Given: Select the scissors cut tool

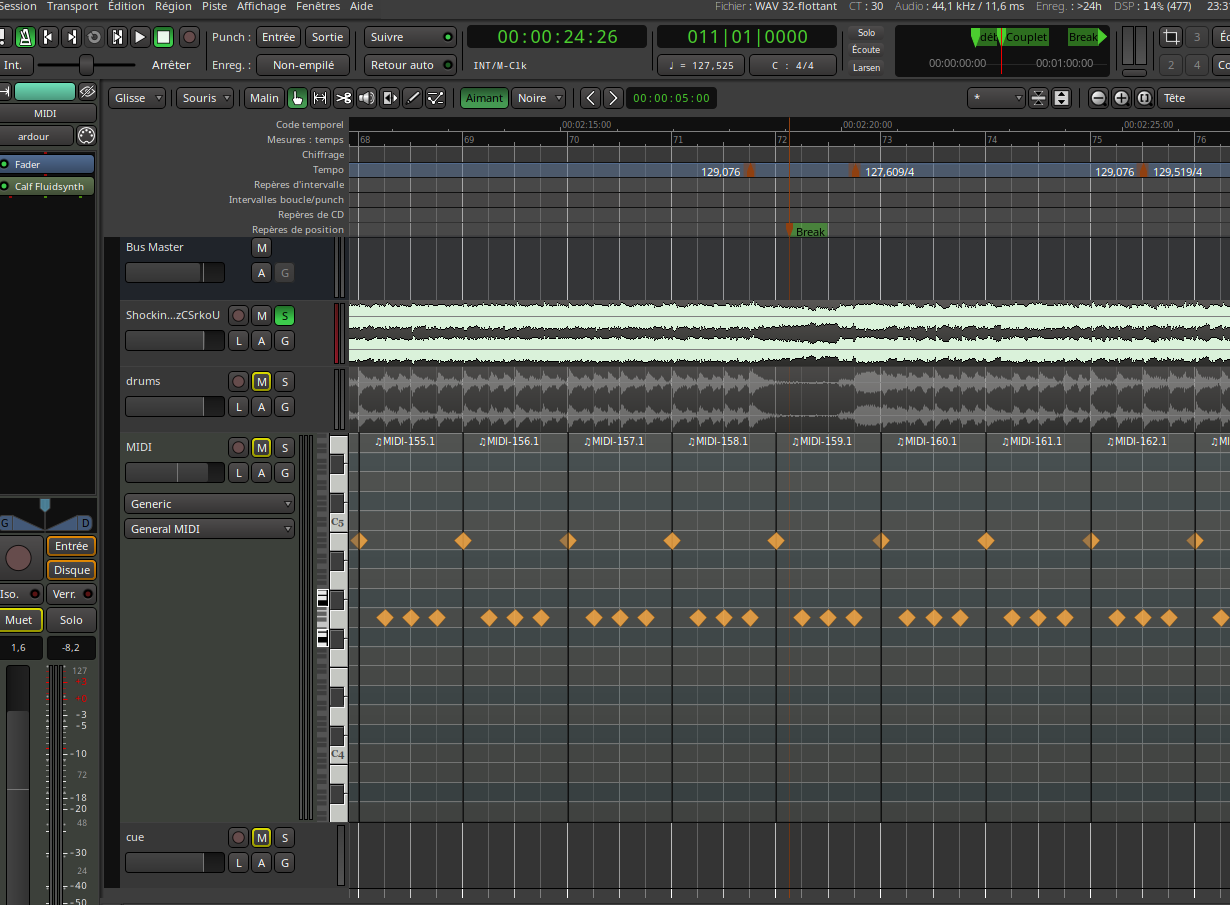Looking at the screenshot, I should pyautogui.click(x=343, y=98).
